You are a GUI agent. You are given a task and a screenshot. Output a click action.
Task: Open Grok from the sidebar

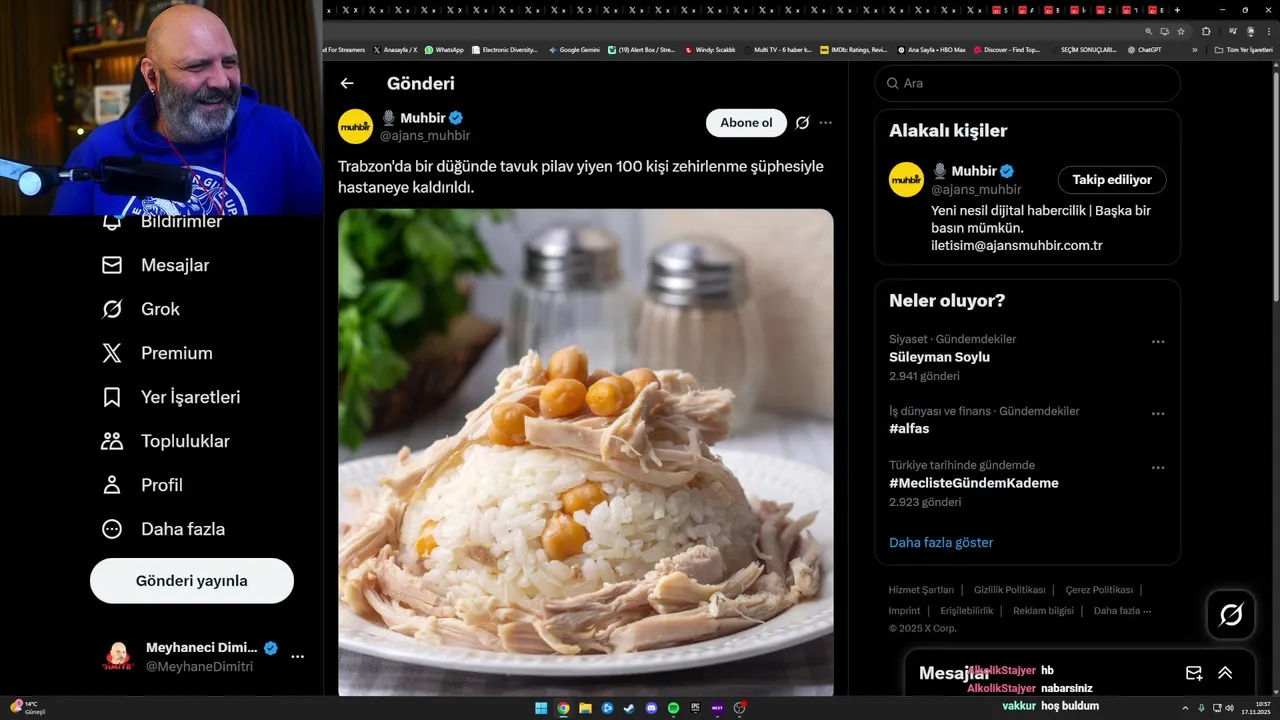click(141, 309)
